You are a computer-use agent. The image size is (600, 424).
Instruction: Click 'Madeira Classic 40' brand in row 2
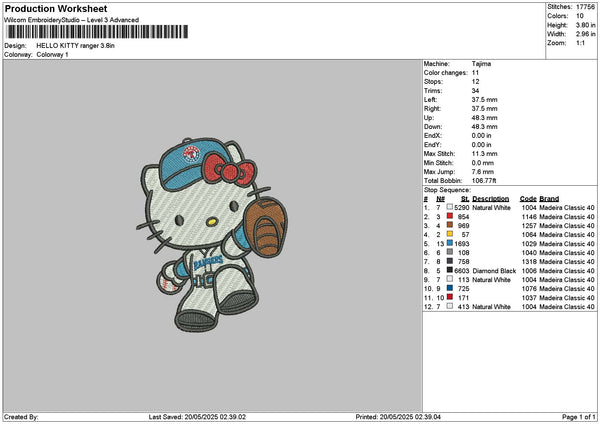click(567, 217)
